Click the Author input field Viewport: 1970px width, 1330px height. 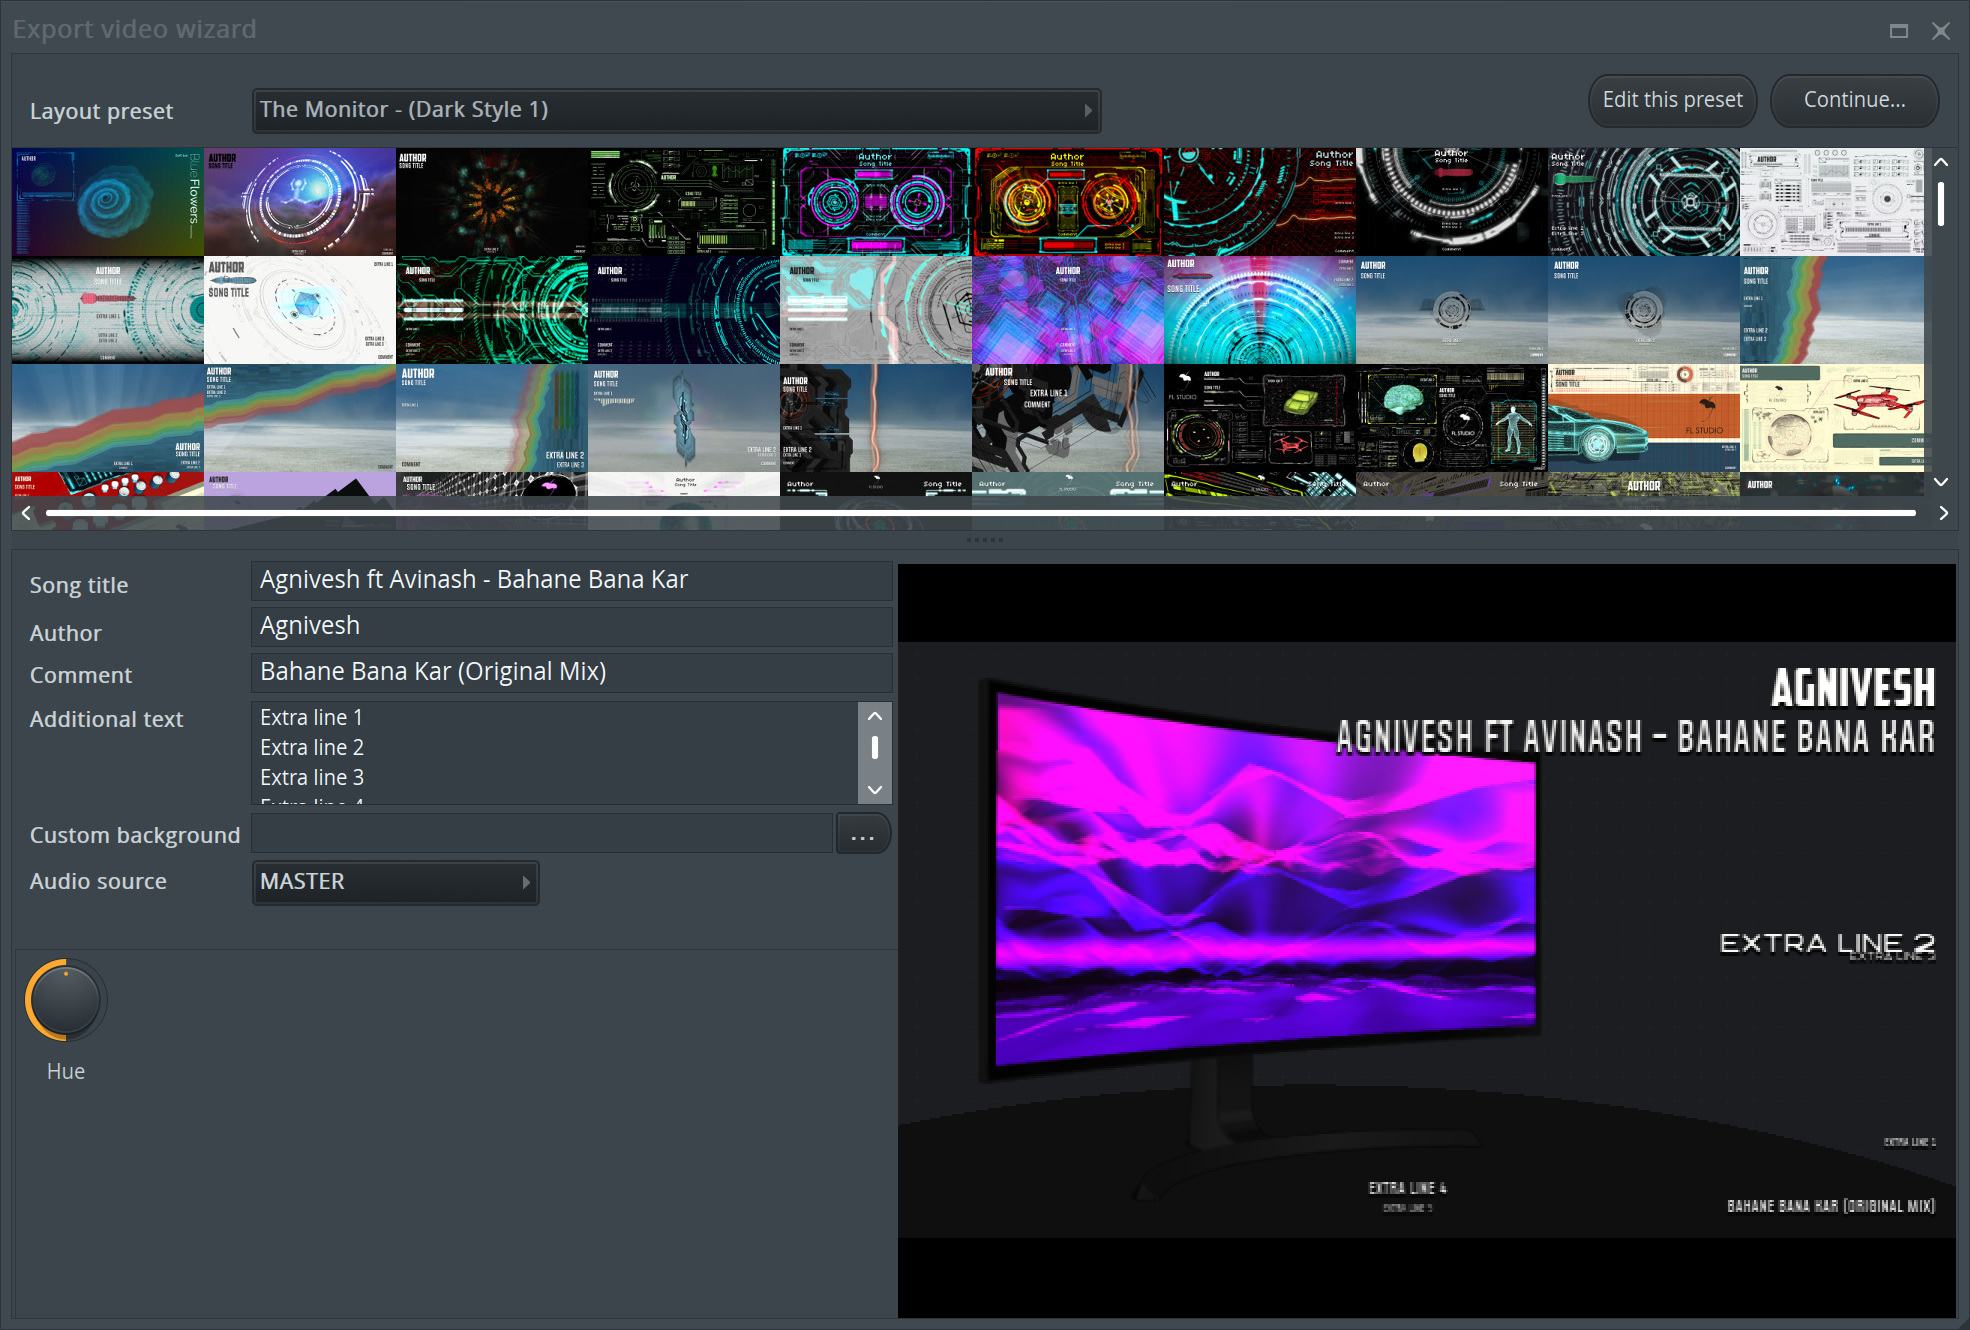click(572, 625)
